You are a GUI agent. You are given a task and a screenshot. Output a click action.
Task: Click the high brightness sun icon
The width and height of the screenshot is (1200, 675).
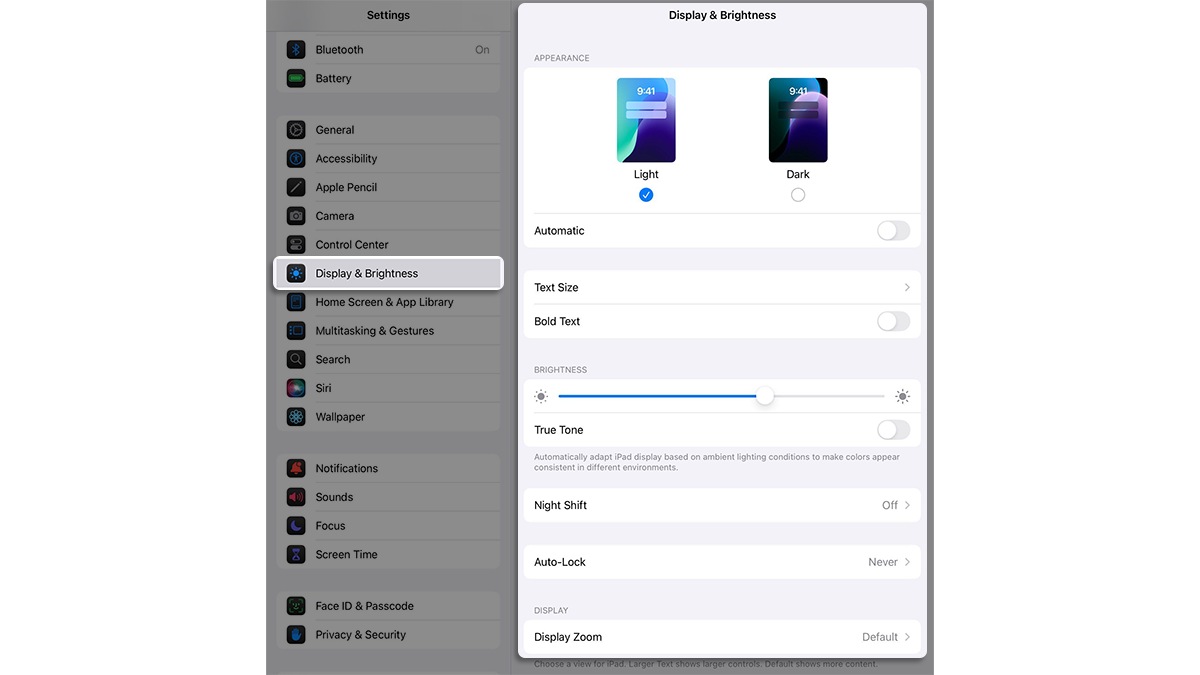click(903, 397)
